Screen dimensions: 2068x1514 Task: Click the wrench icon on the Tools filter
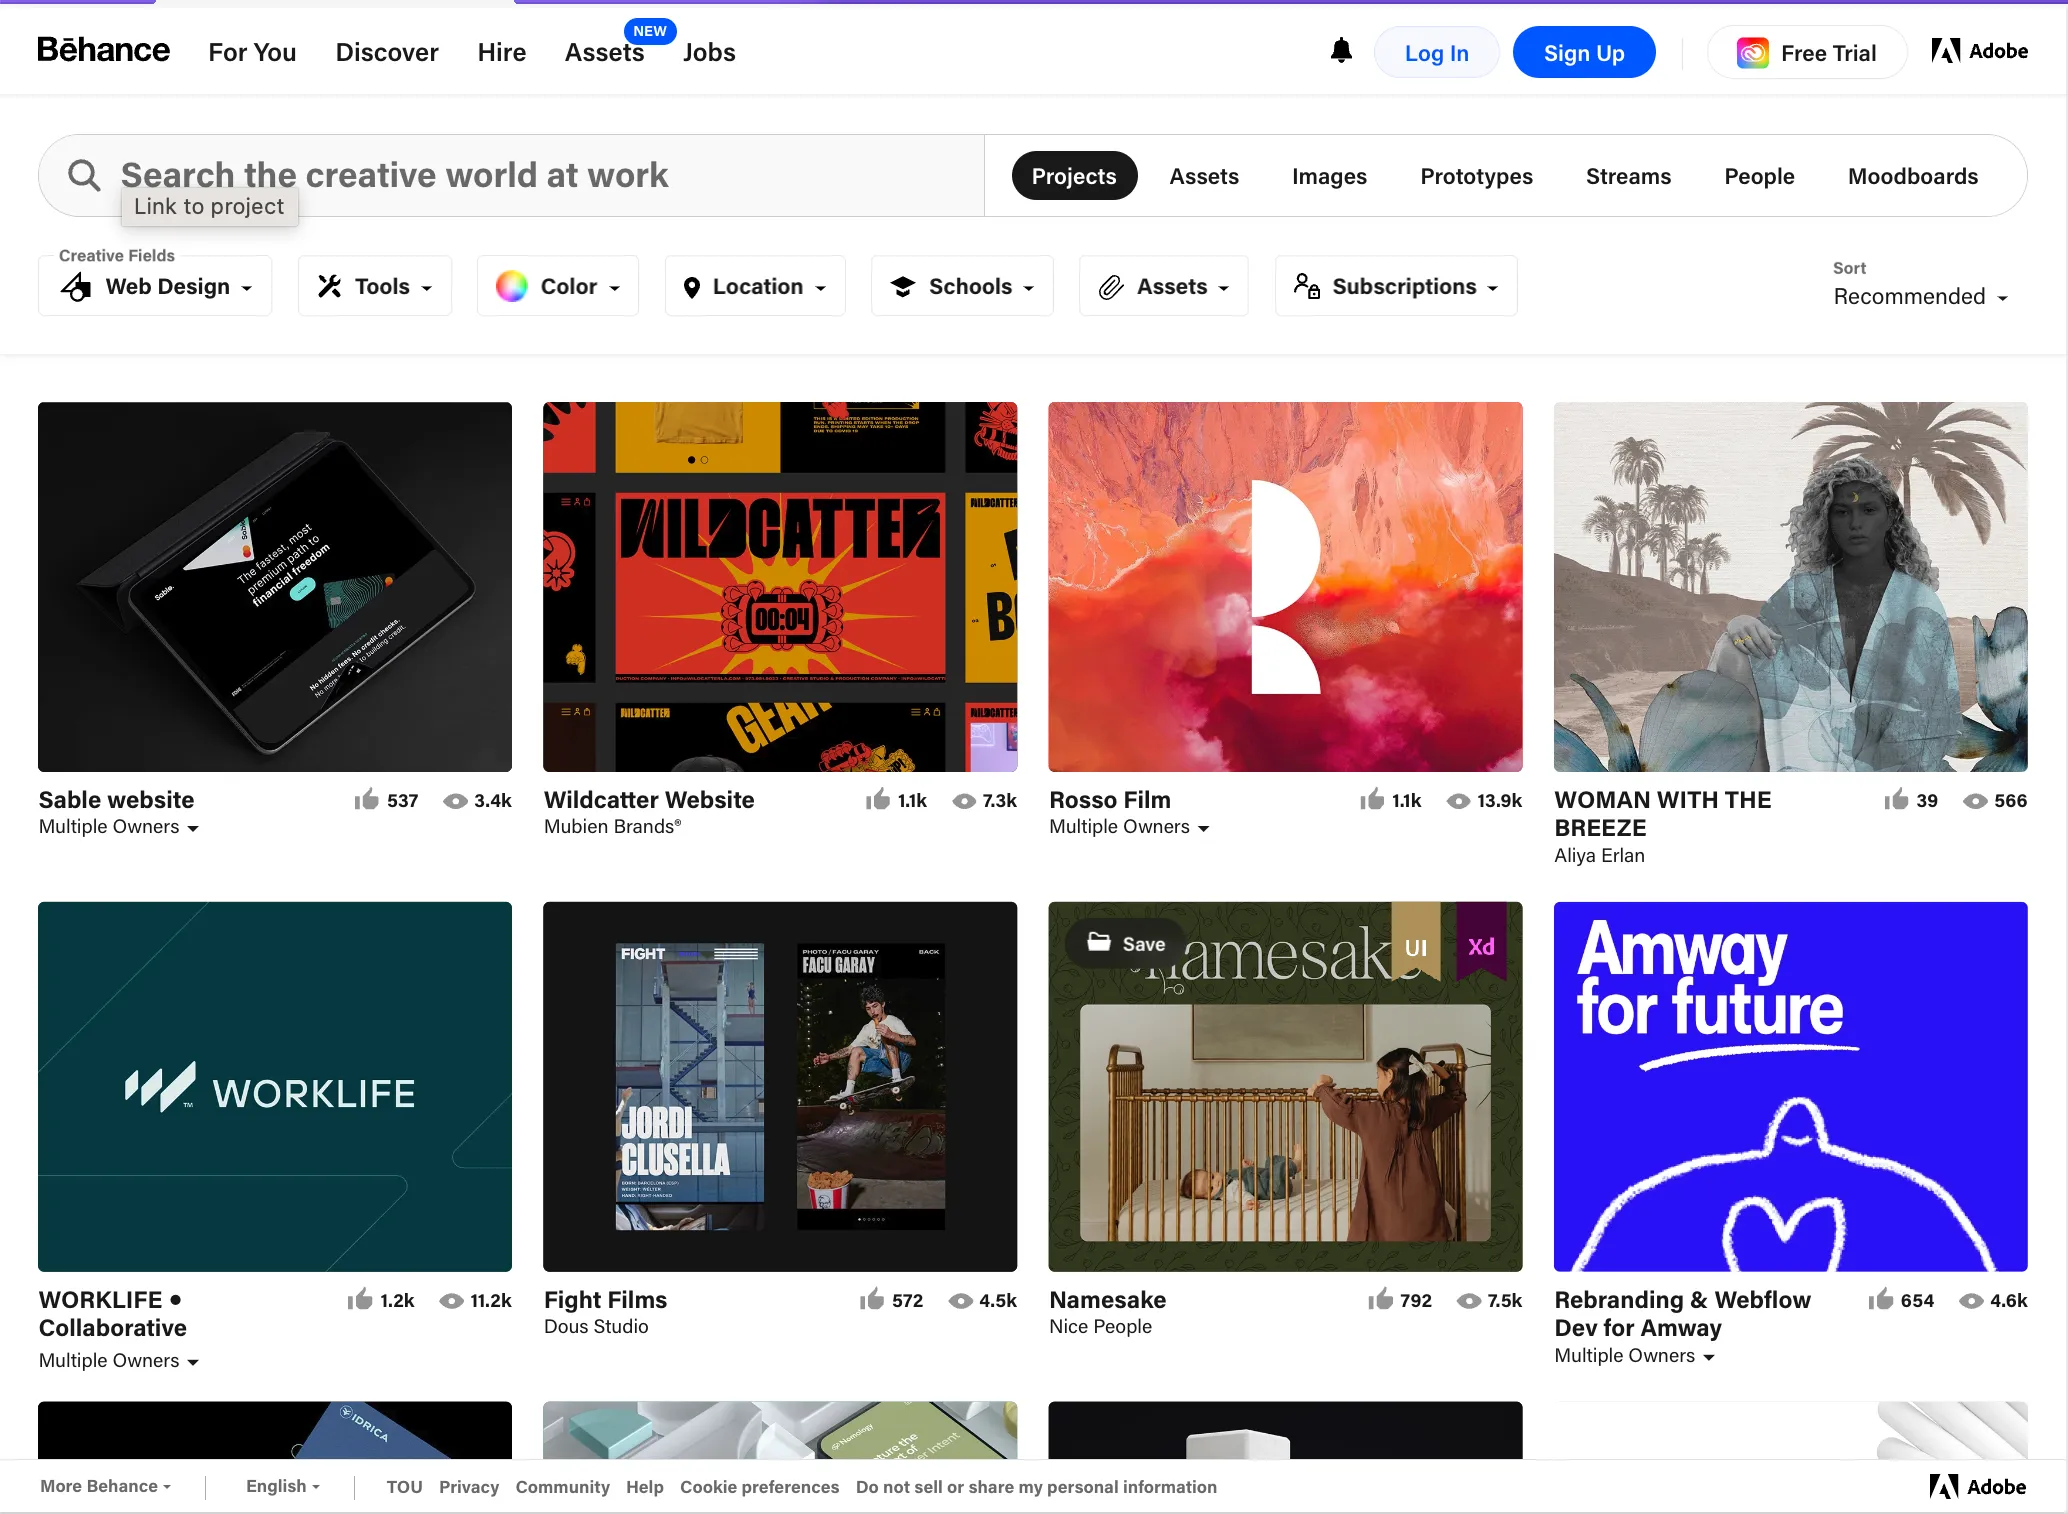(x=327, y=286)
